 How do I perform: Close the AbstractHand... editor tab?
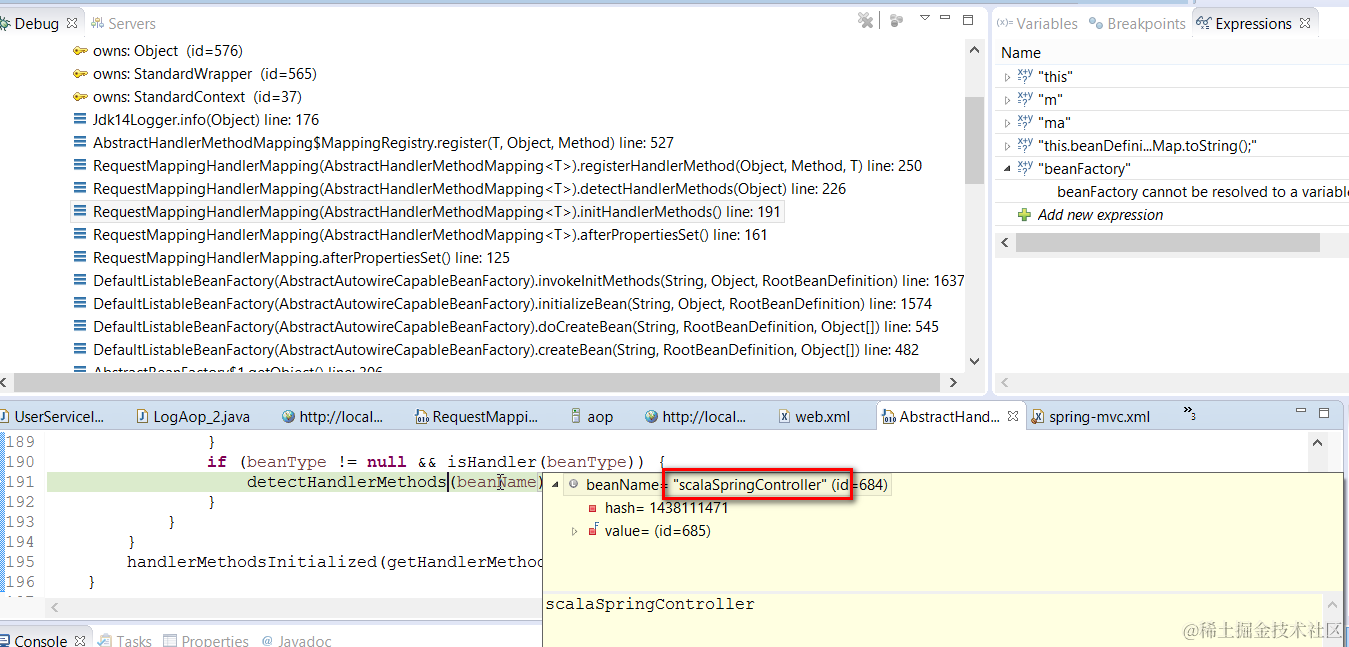(1013, 416)
